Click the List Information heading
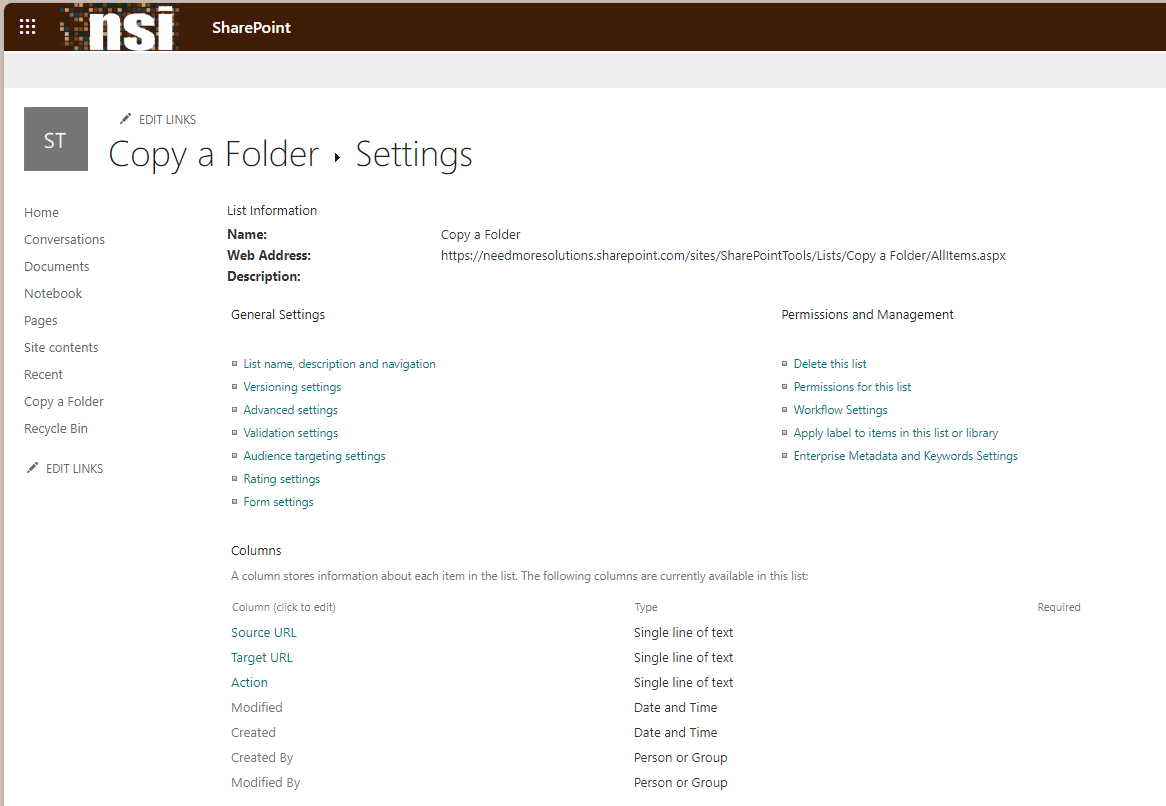 click(271, 210)
